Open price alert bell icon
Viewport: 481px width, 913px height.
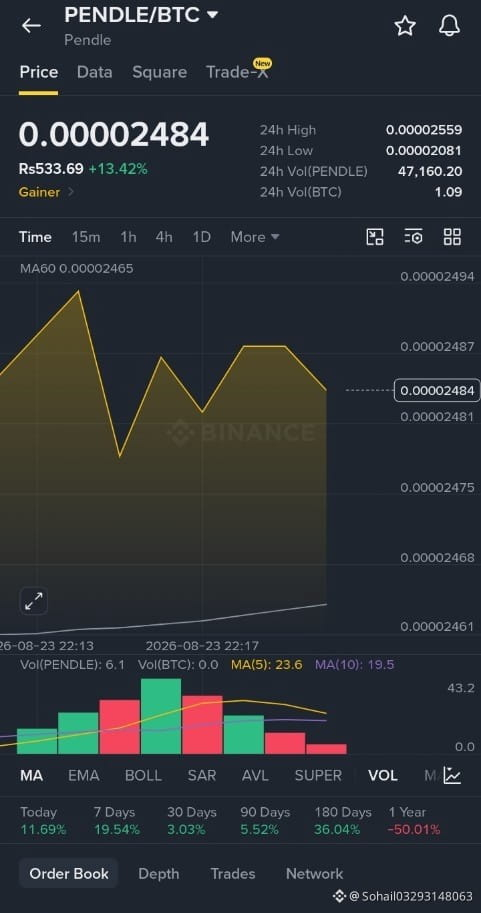pos(449,26)
